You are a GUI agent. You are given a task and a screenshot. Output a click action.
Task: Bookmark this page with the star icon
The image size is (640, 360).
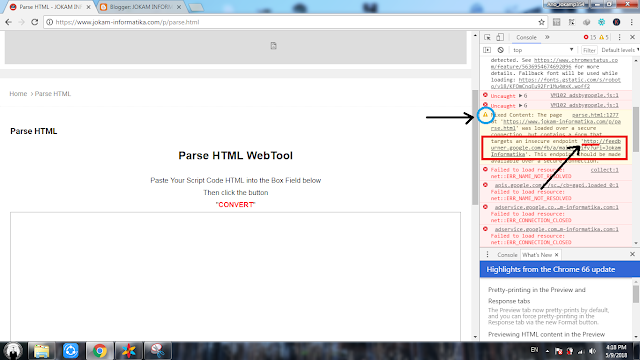541,22
